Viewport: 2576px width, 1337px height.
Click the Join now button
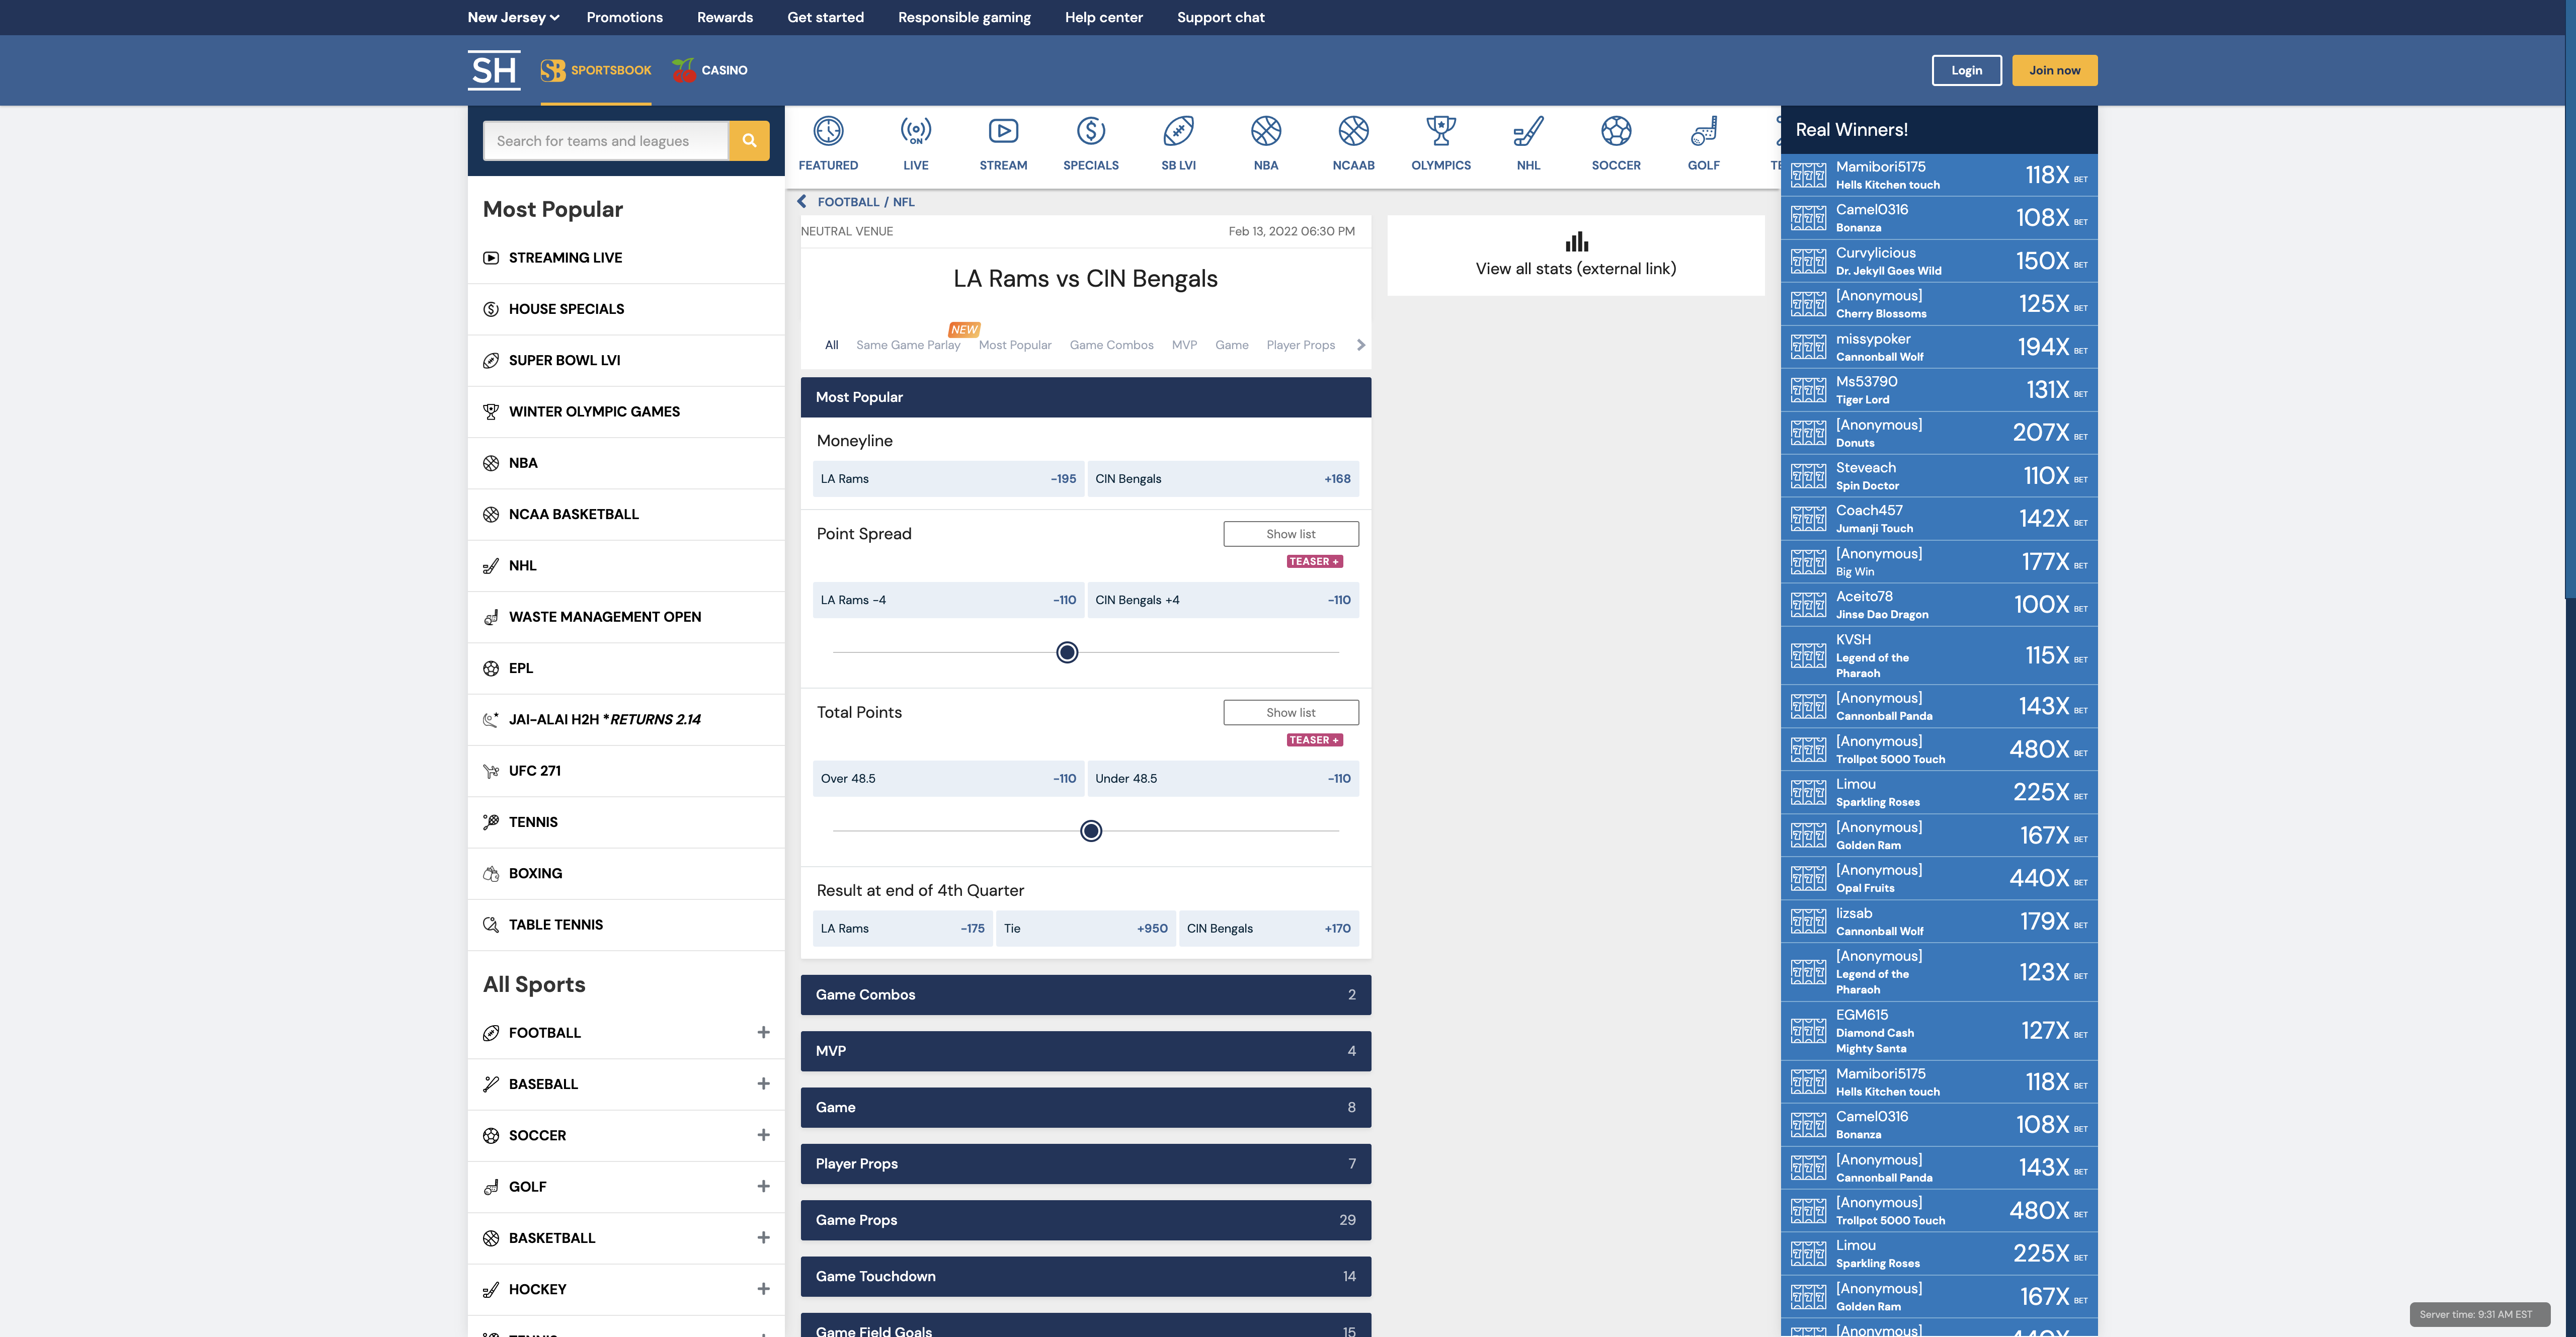point(2054,70)
